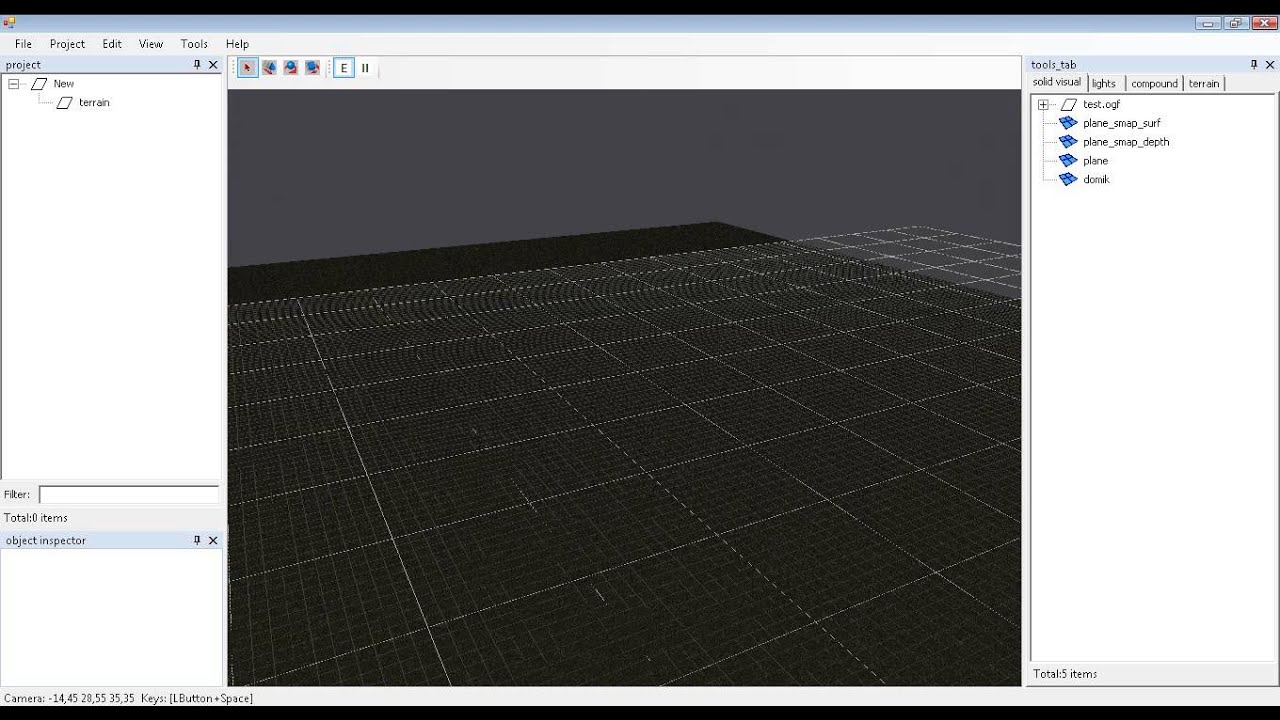
Task: Click the Keys: [LButton+Space] status text
Action: point(197,698)
